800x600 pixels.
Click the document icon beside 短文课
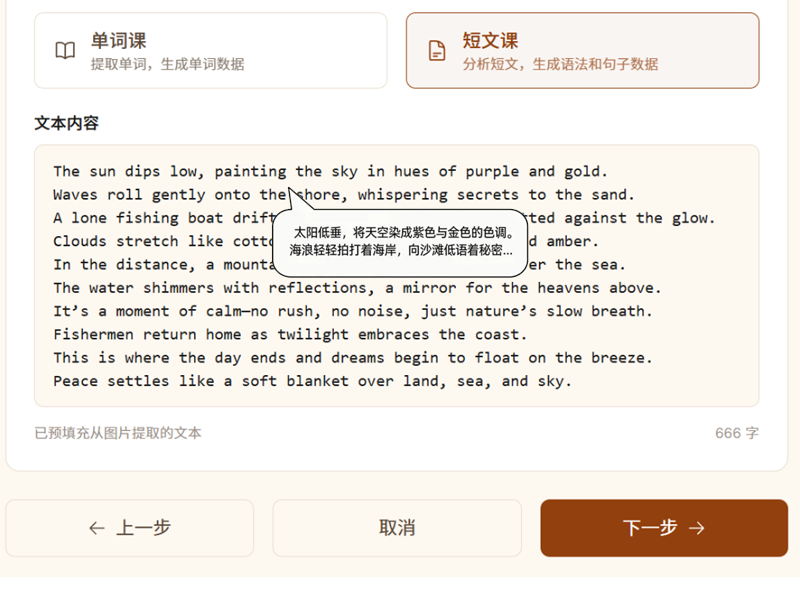coord(437,51)
